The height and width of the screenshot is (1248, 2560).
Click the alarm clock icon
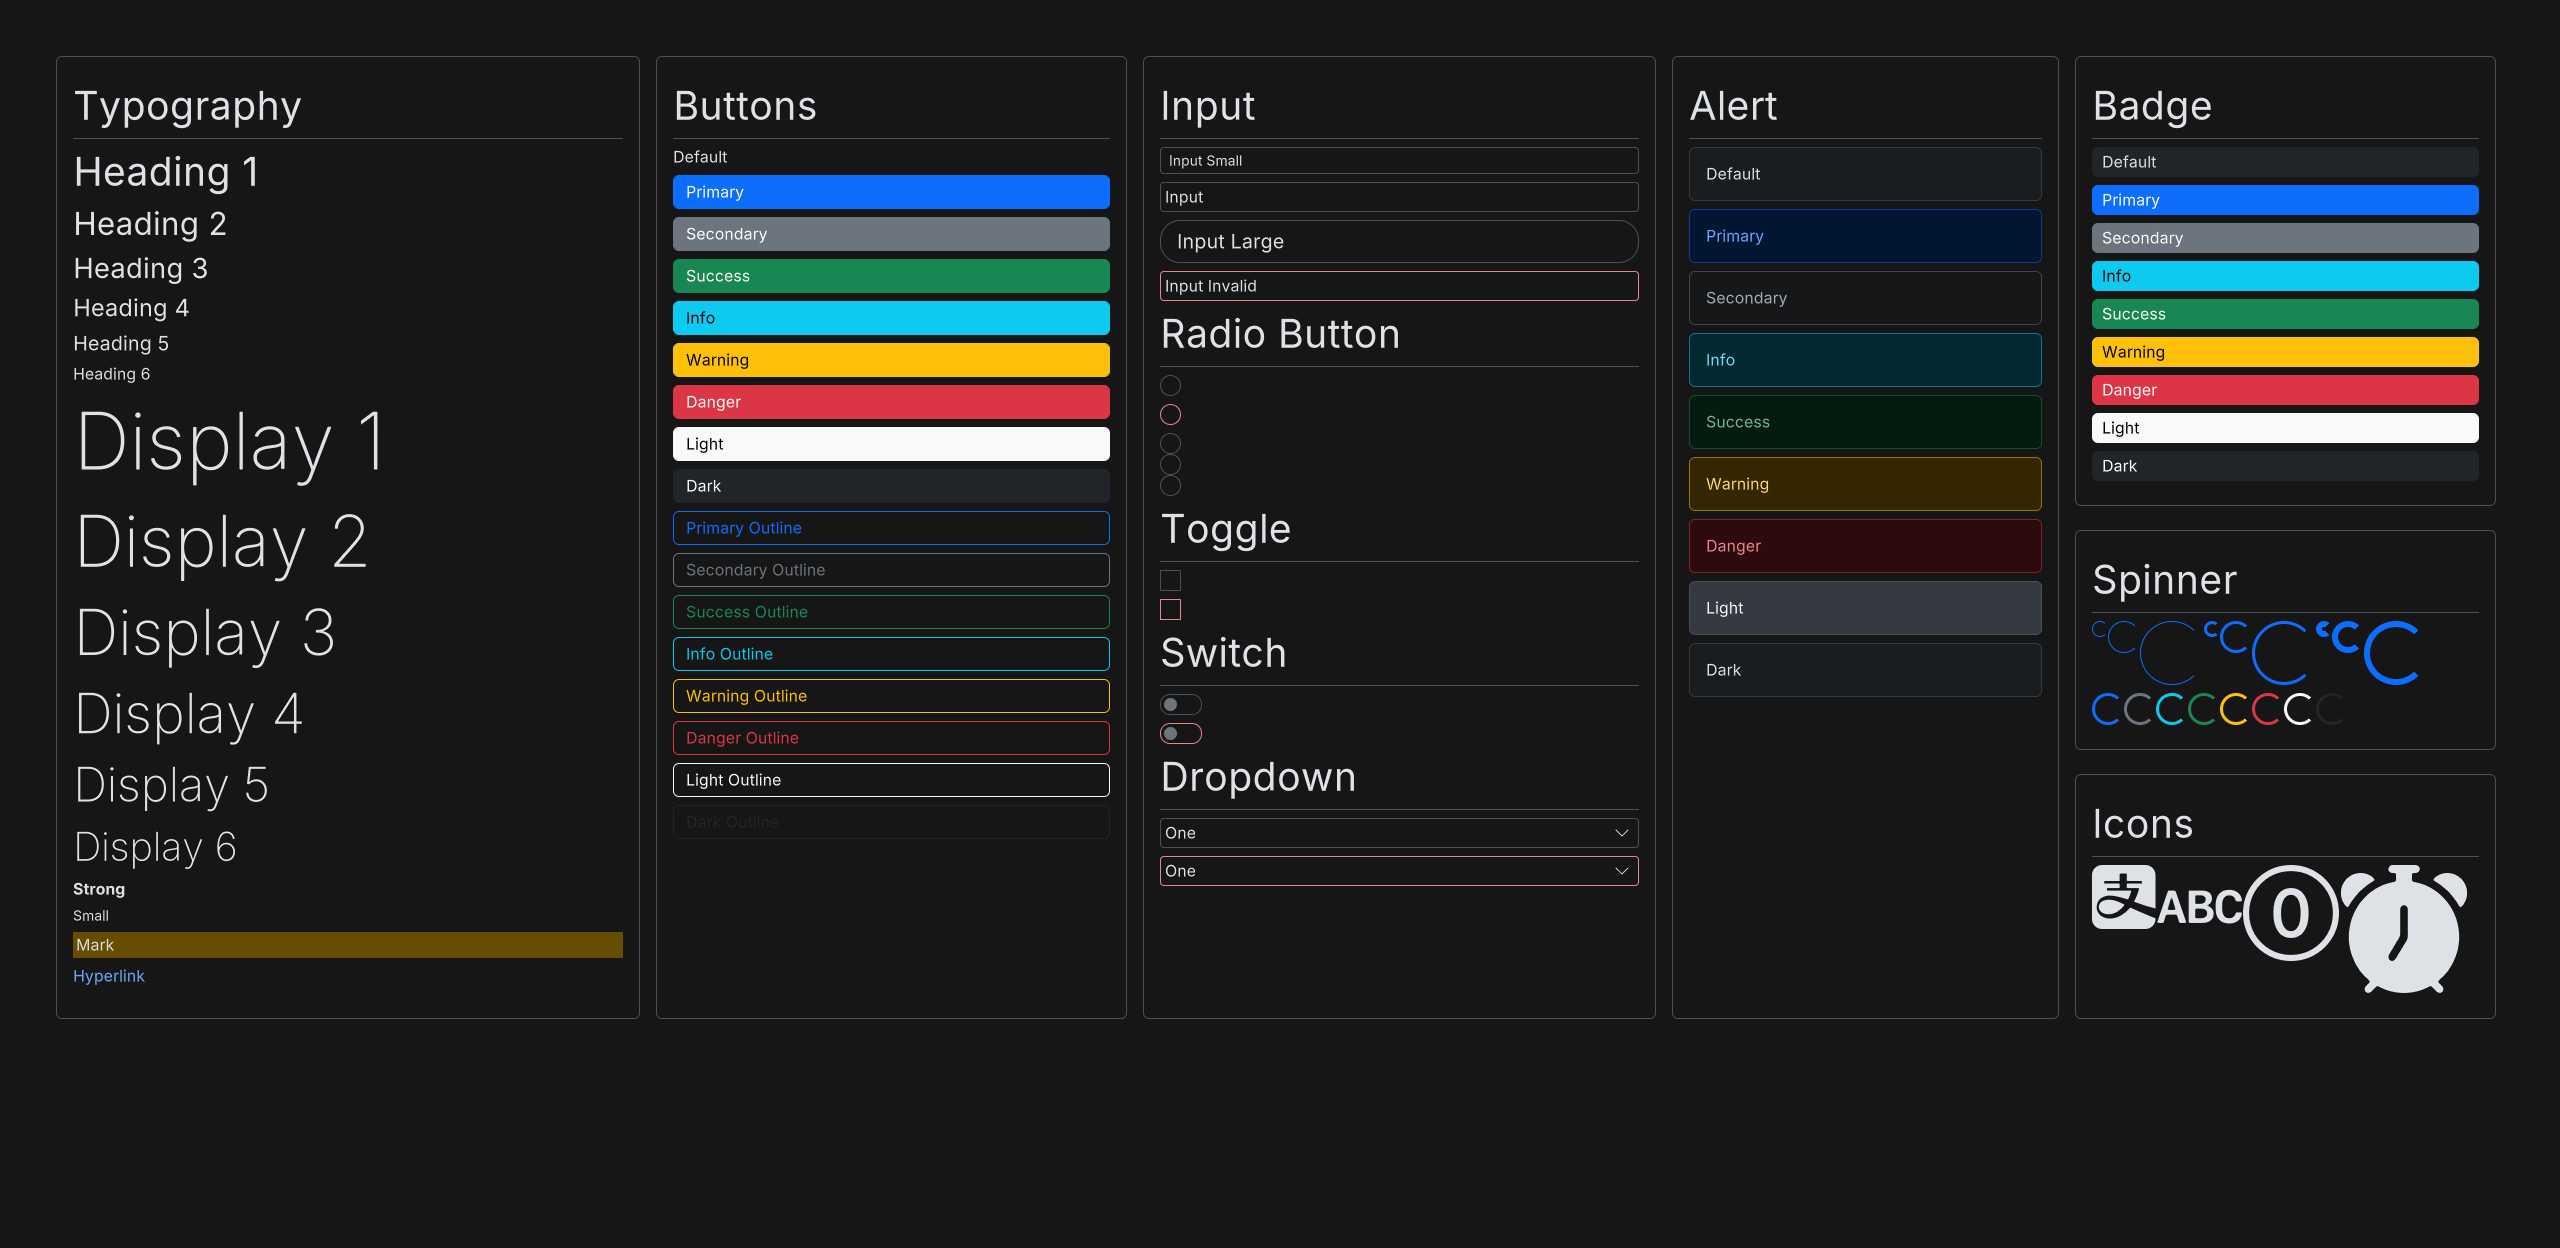(2403, 929)
